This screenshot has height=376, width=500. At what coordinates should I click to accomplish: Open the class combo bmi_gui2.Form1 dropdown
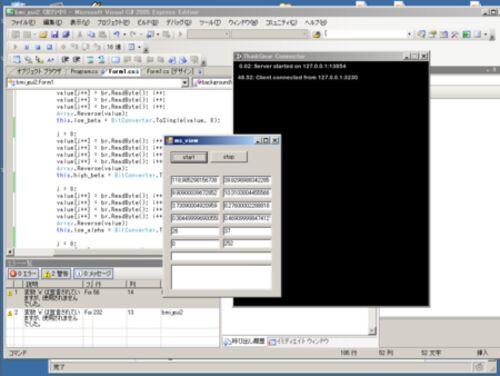pos(185,83)
